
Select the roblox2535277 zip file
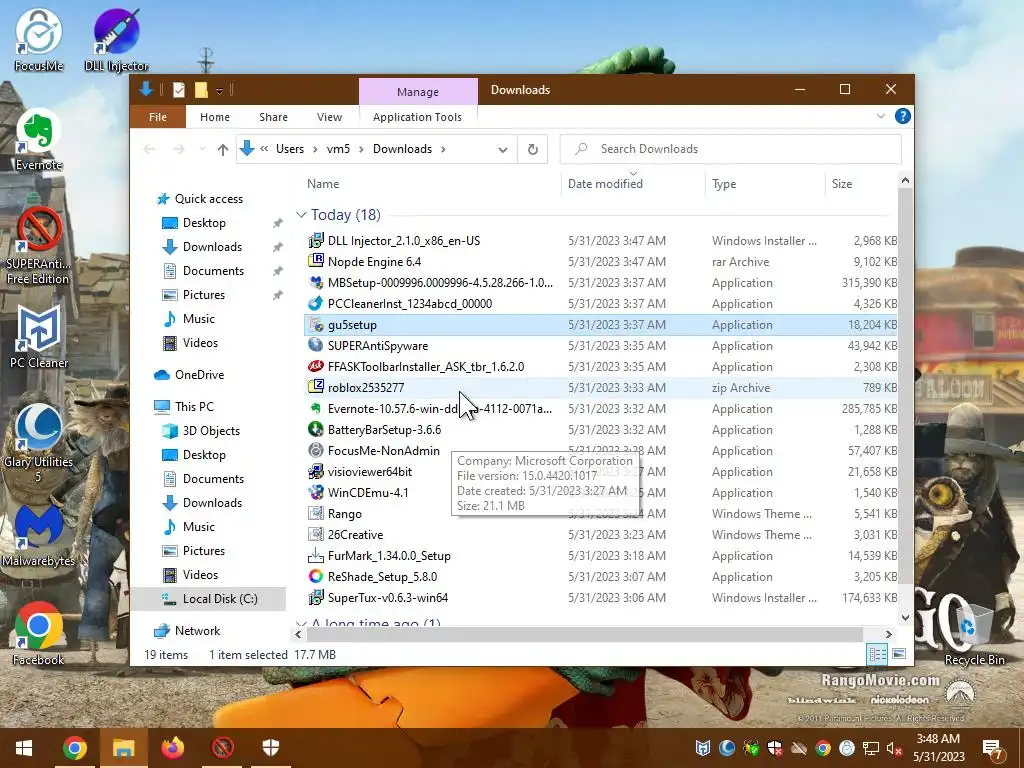(366, 388)
